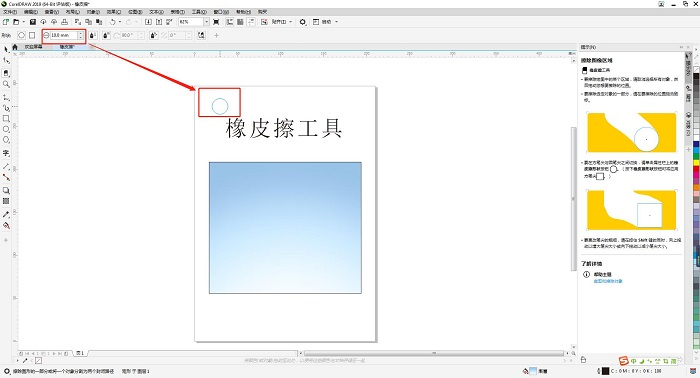Select the Drop Shadow tool
Screen dimensions: 700x378
pyautogui.click(x=6, y=190)
